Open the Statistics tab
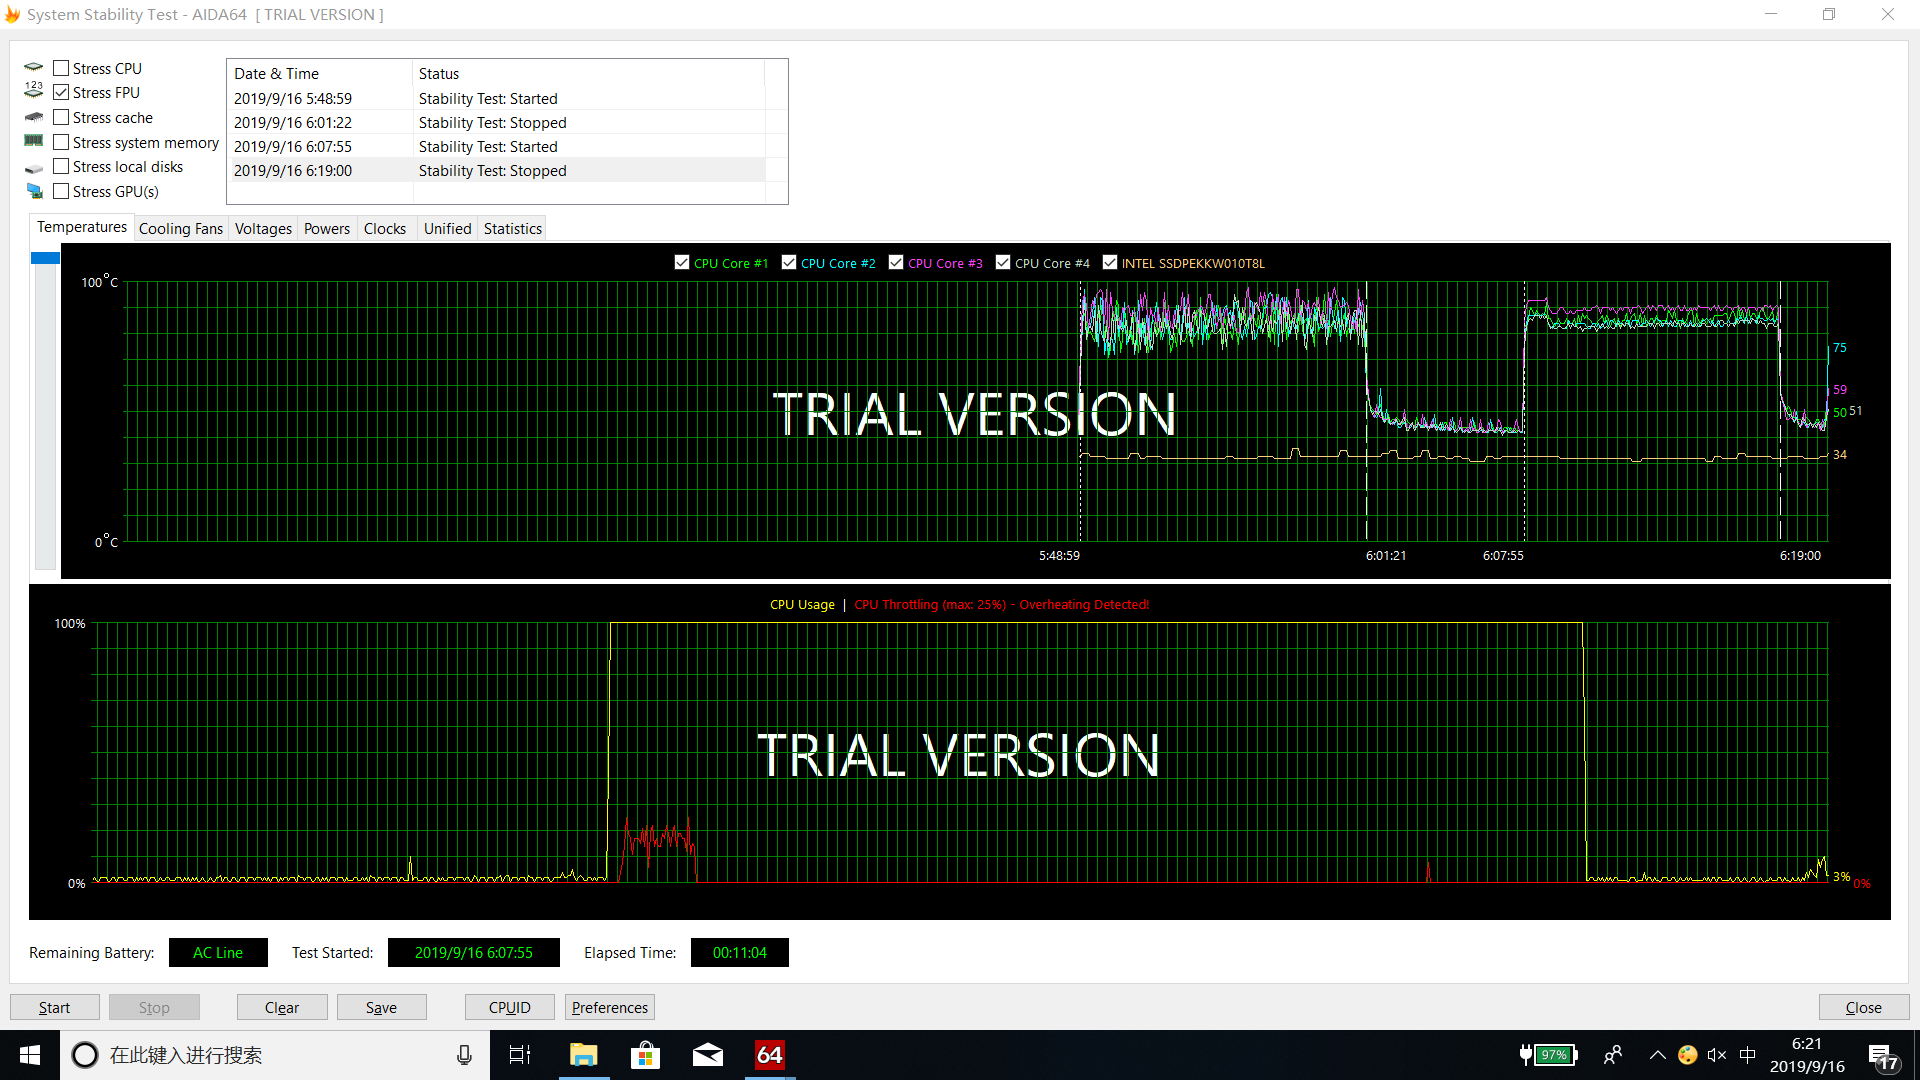 tap(512, 228)
